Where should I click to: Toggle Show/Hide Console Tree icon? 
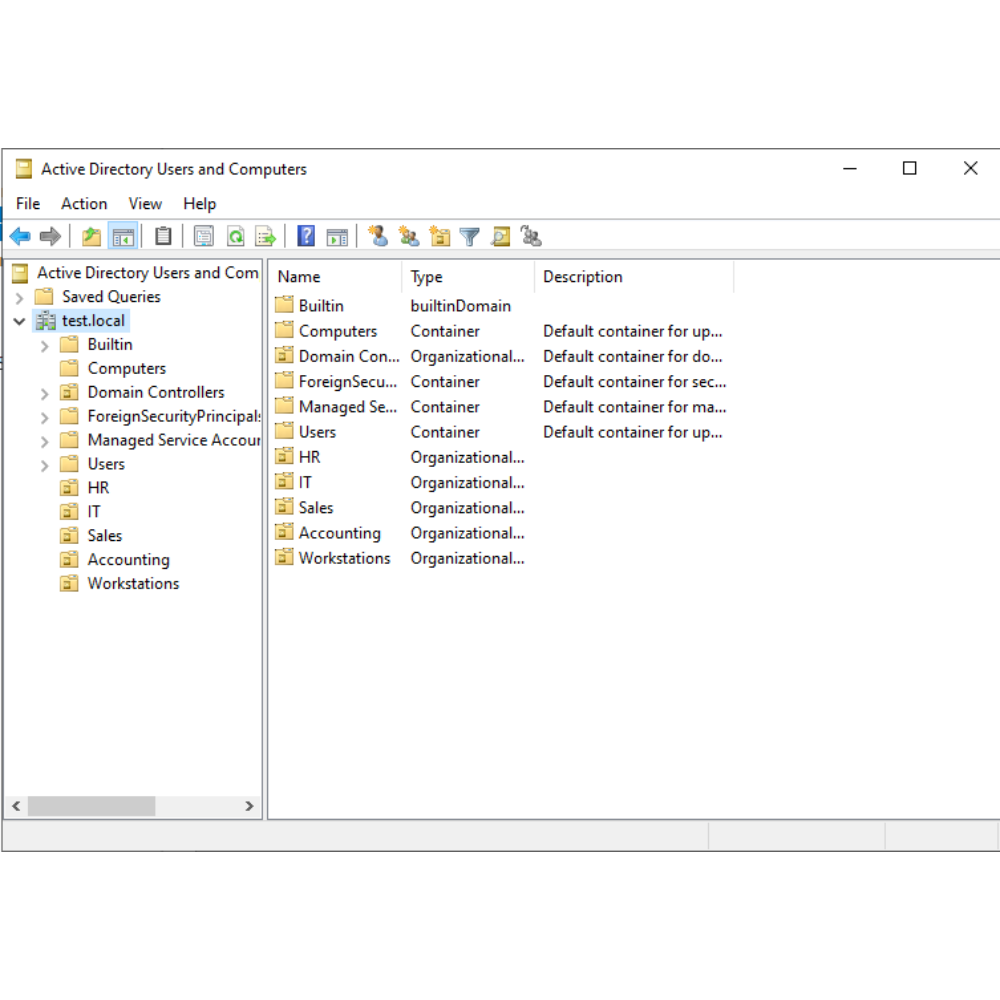[x=123, y=237]
